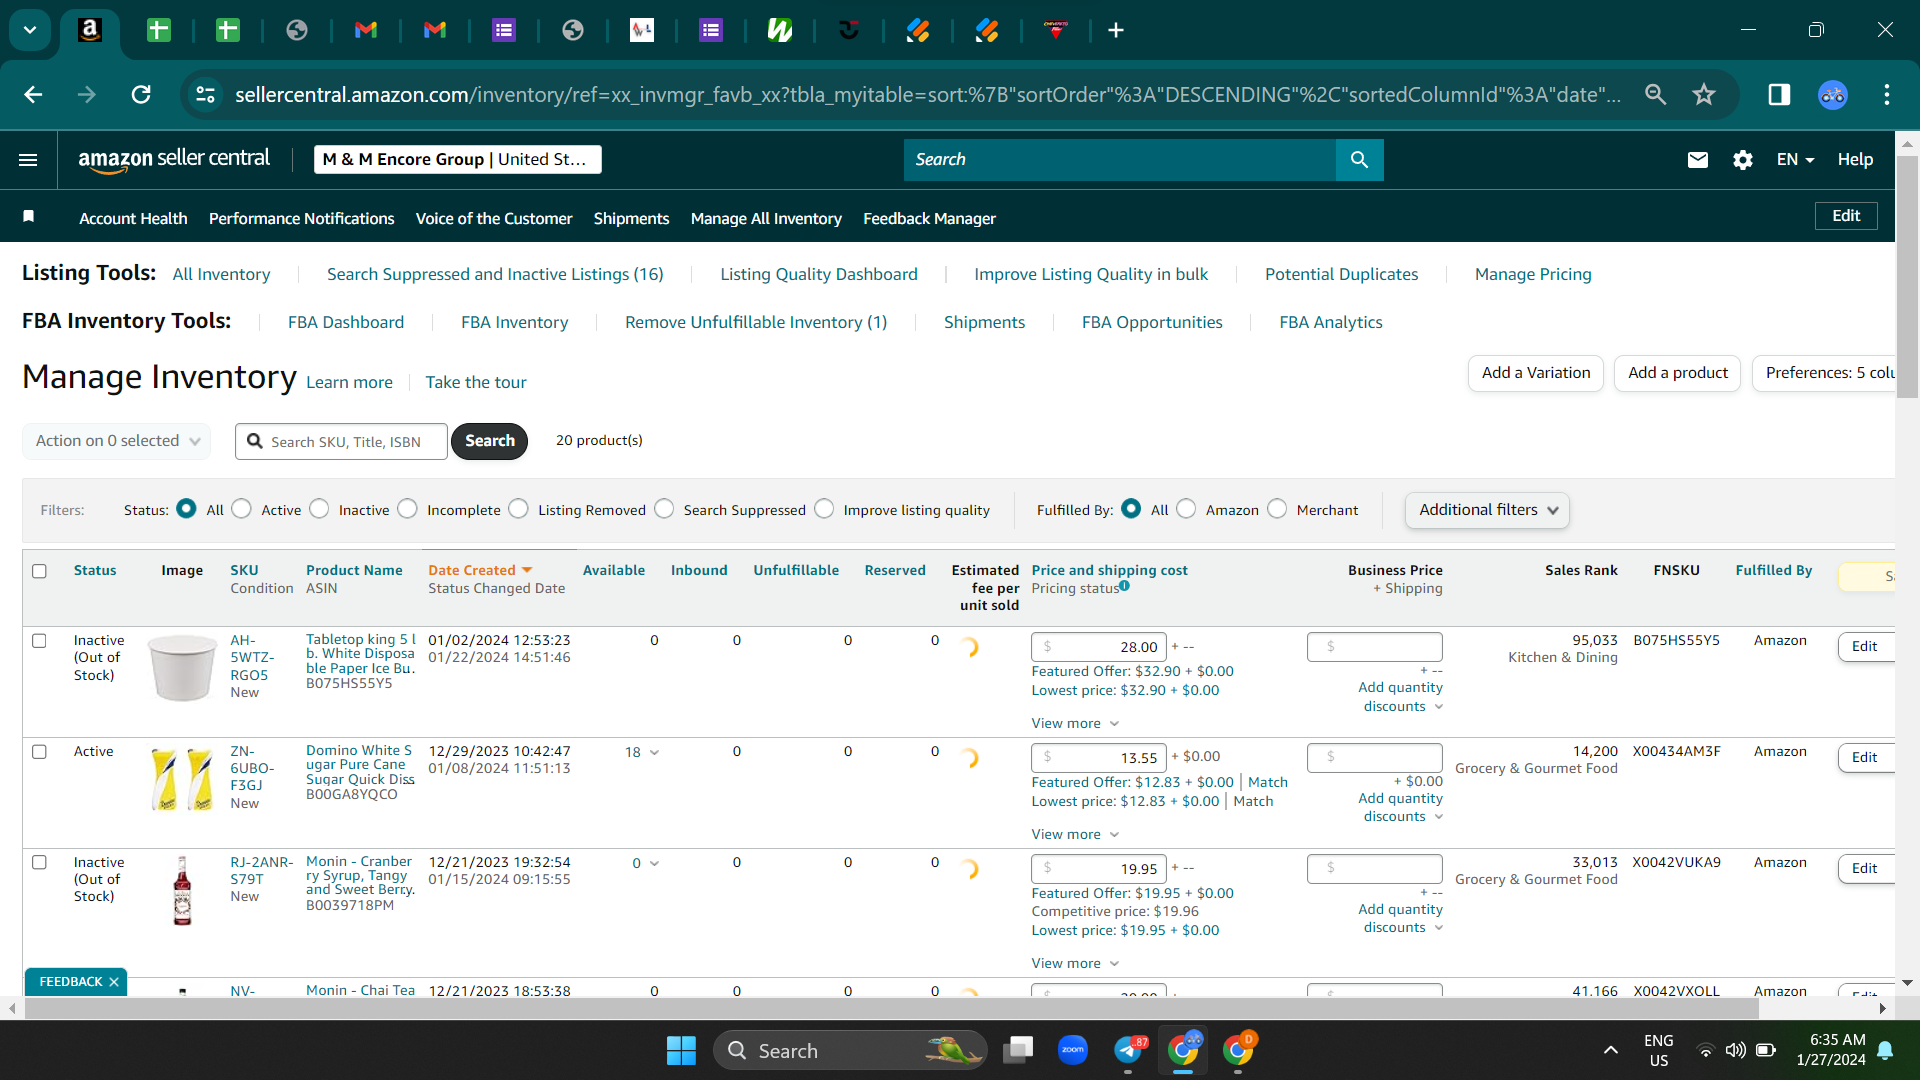Open the Chrome profile avatar
Screen dimensions: 1920x1080
coord(1833,95)
